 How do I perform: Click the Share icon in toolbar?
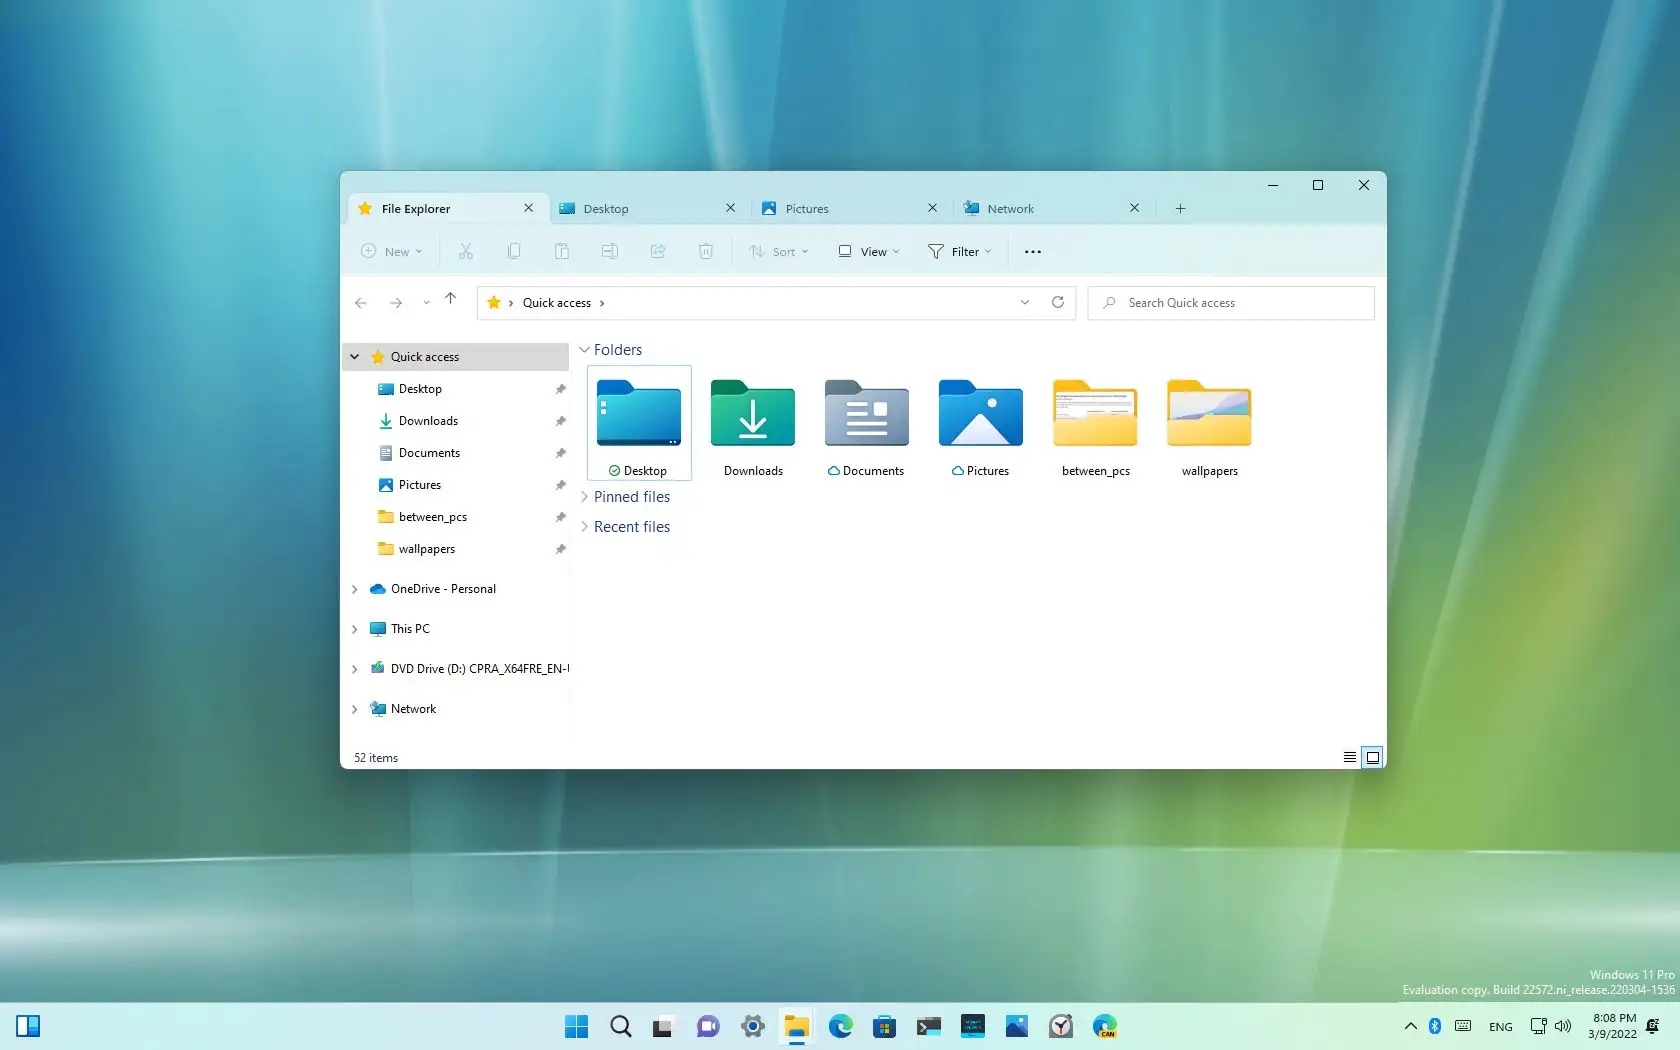[658, 252]
